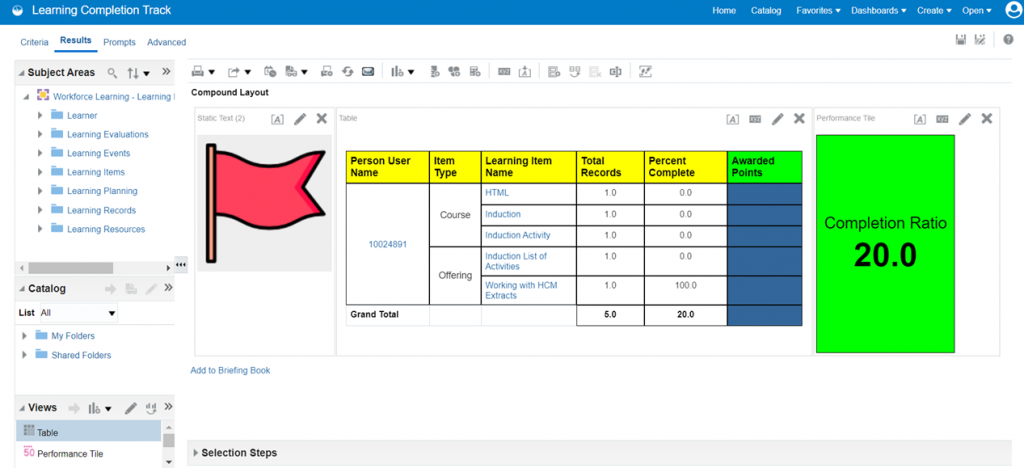Click the green Completion Ratio tile
This screenshot has width=1024, height=468.
(x=886, y=243)
